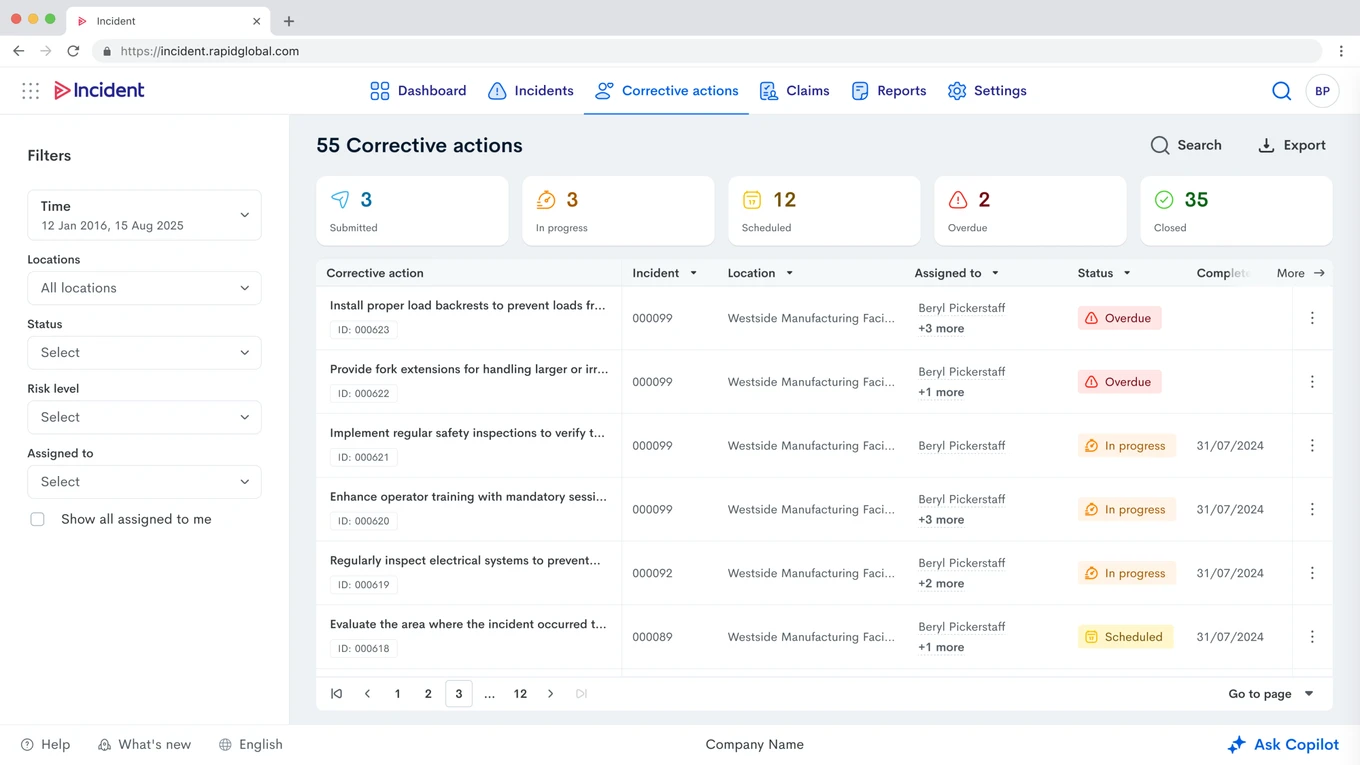Open the Reports tab

pyautogui.click(x=888, y=91)
